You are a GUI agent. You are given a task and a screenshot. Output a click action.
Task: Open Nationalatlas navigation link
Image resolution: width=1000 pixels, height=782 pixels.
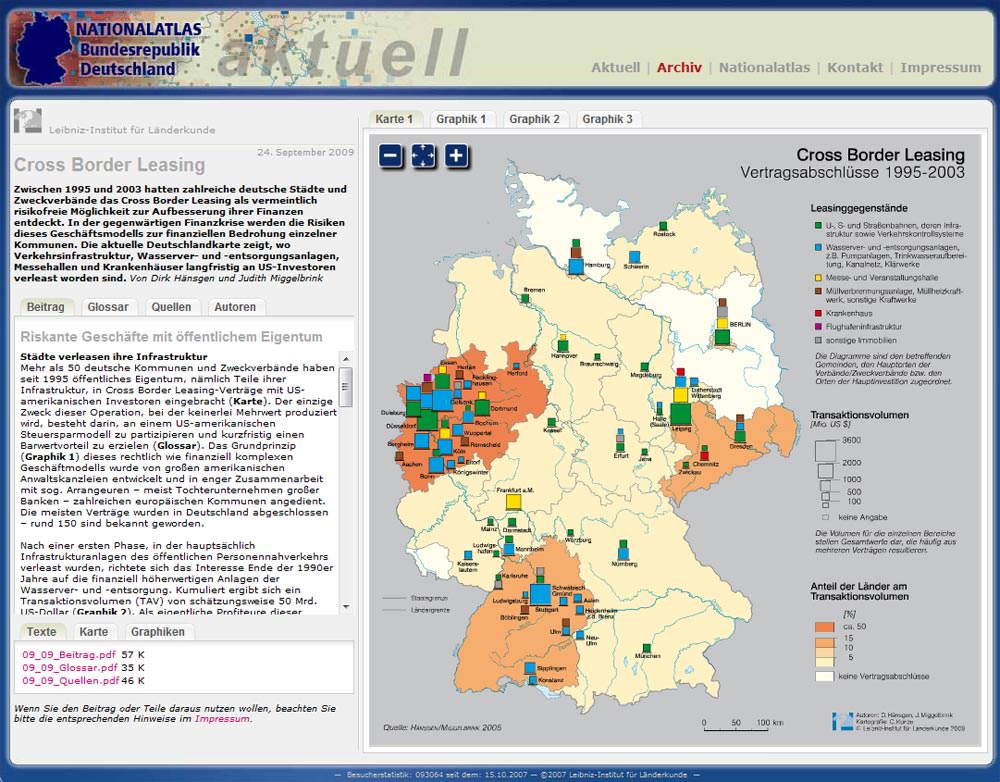765,68
